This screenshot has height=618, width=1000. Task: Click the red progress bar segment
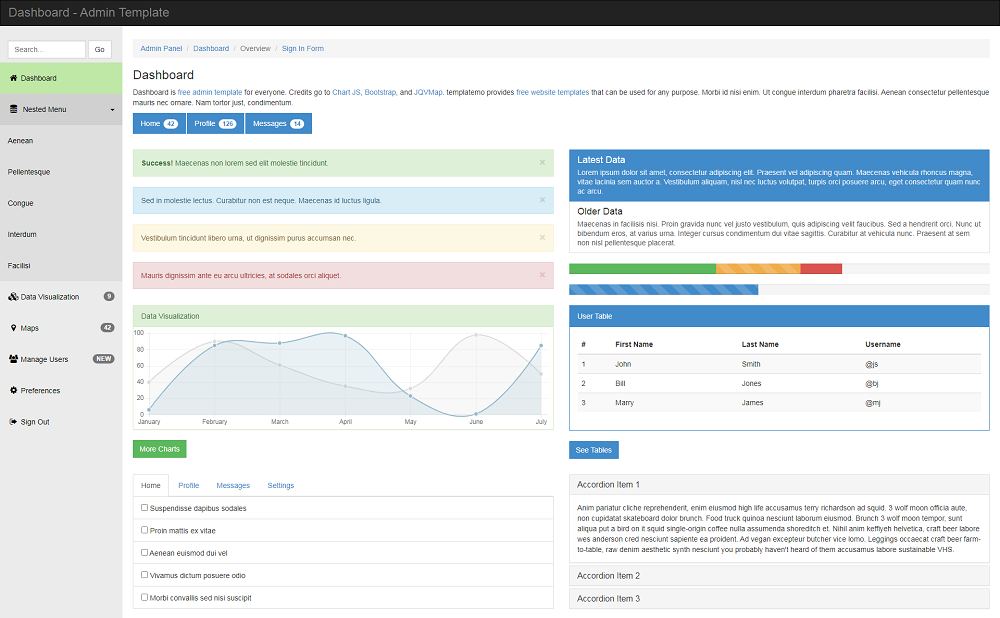[821, 269]
